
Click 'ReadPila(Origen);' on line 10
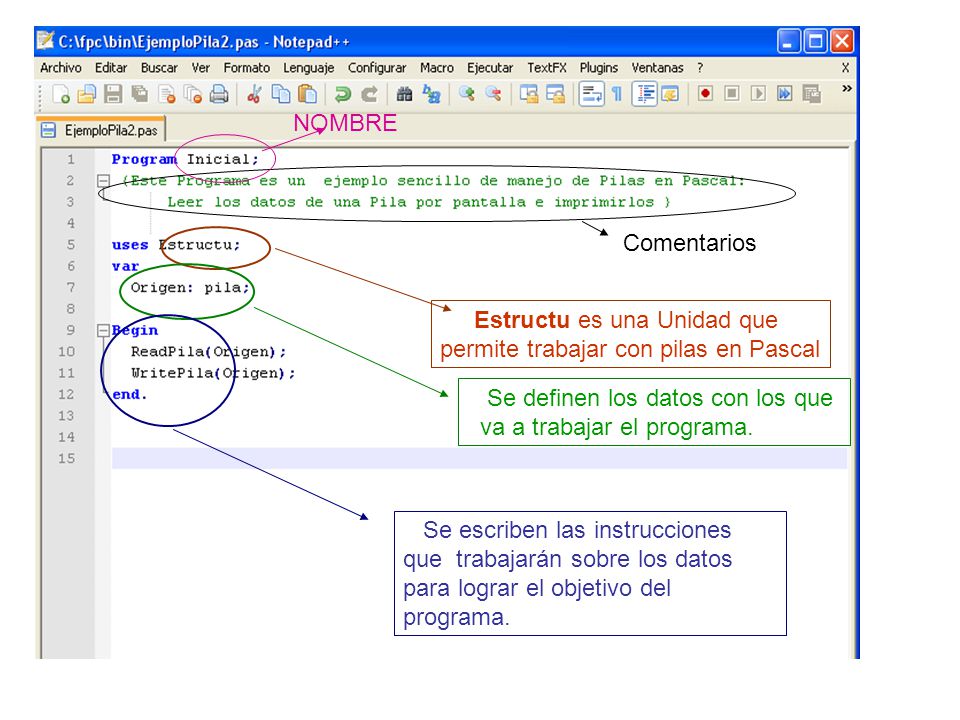click(208, 352)
